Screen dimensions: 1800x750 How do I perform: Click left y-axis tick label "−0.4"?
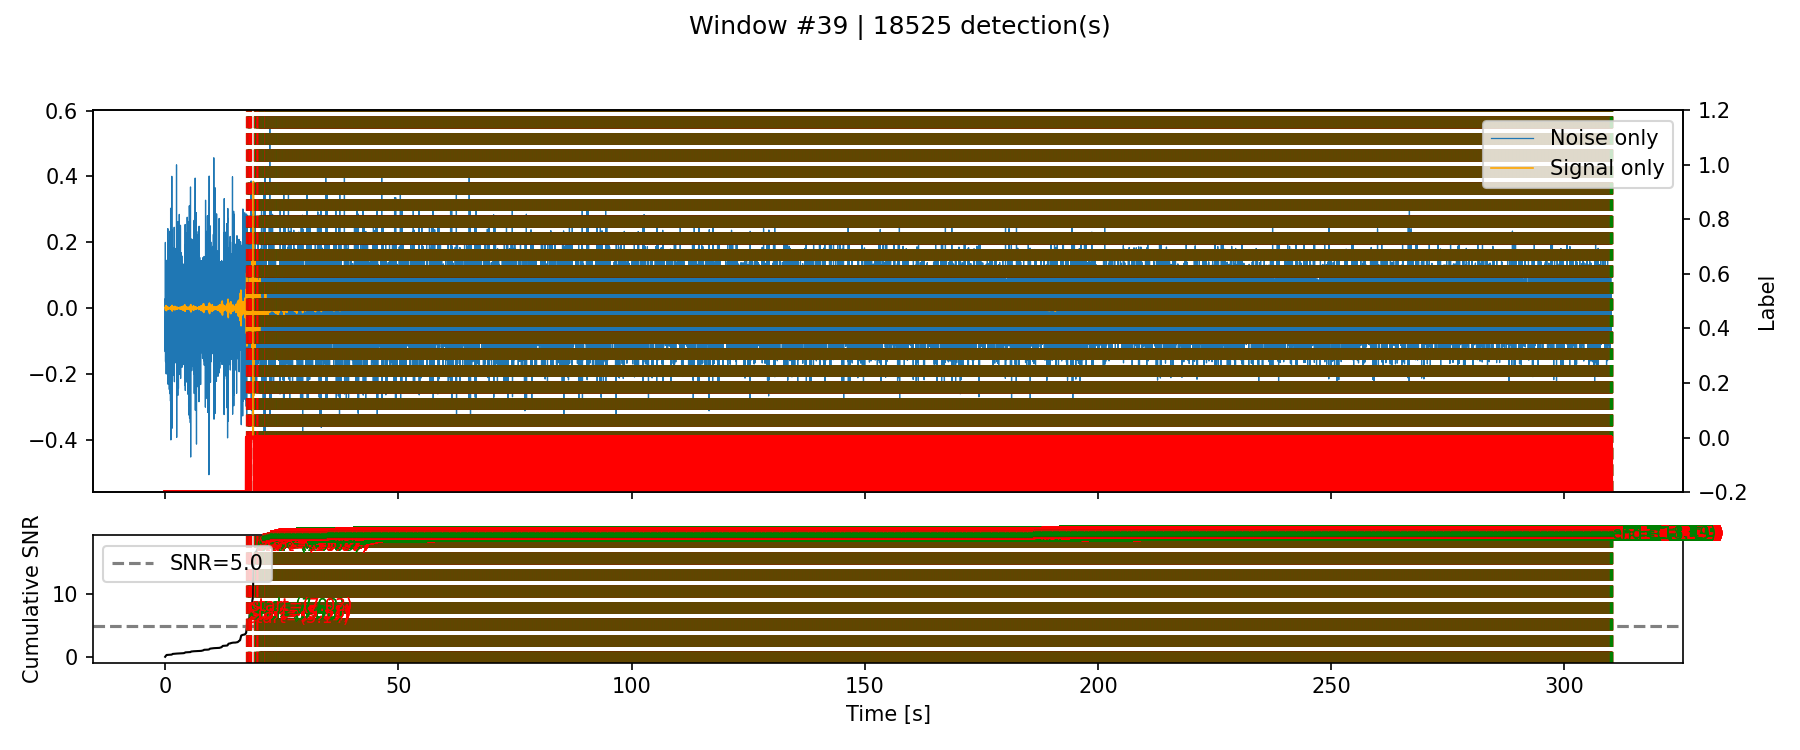53,440
